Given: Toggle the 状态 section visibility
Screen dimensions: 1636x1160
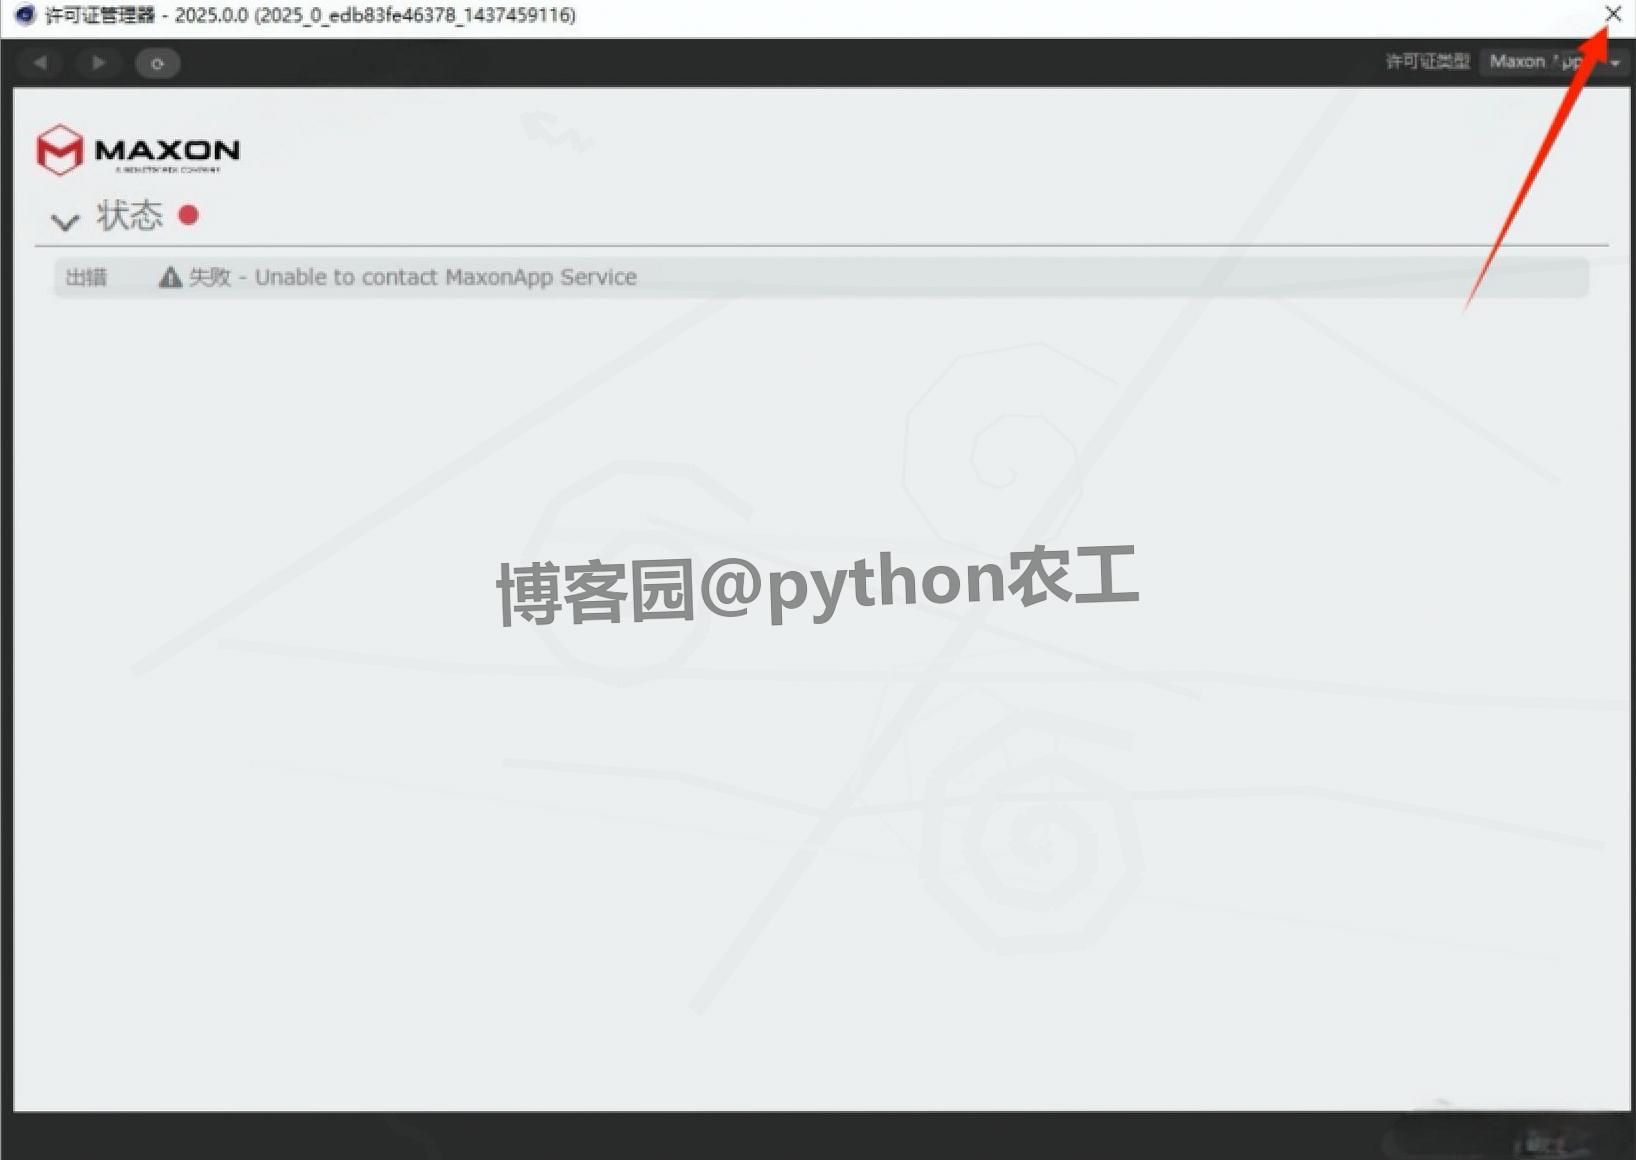Looking at the screenshot, I should 64,219.
